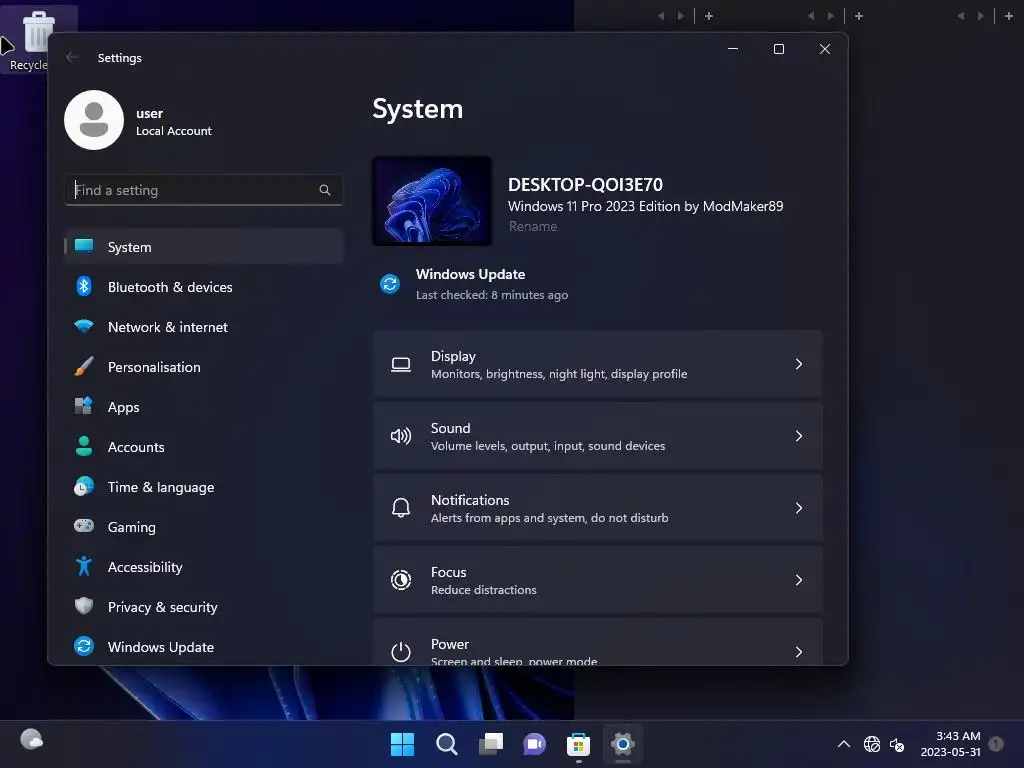Screen dimensions: 1024x768
Task: Open the Accounts section
Action: pos(204,447)
